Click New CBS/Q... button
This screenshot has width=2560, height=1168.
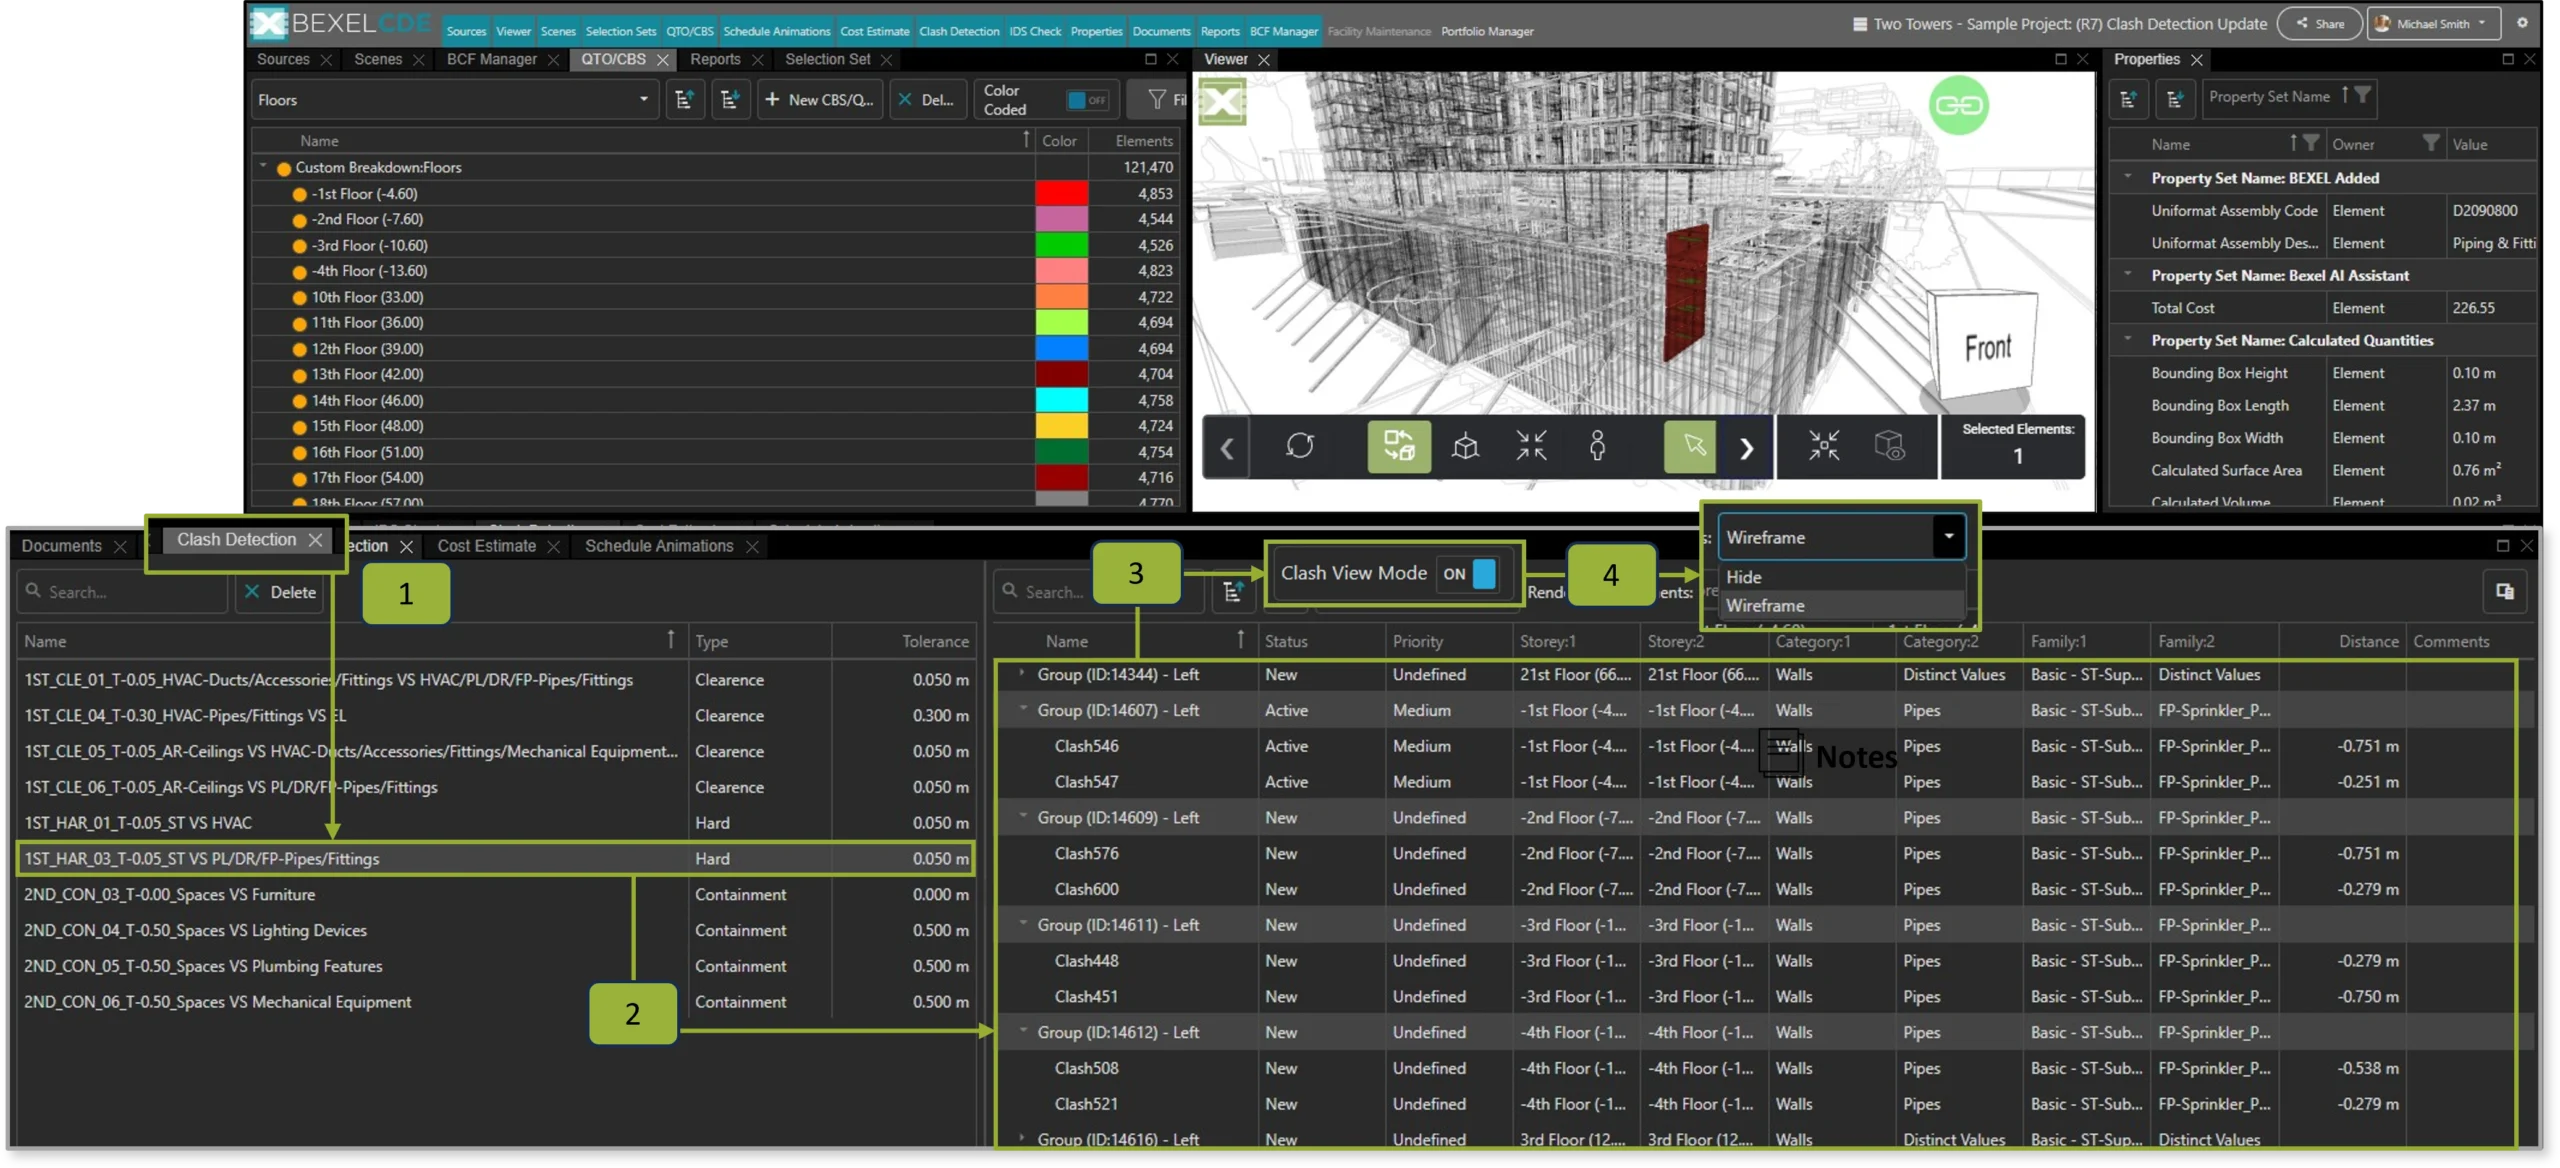(x=819, y=100)
